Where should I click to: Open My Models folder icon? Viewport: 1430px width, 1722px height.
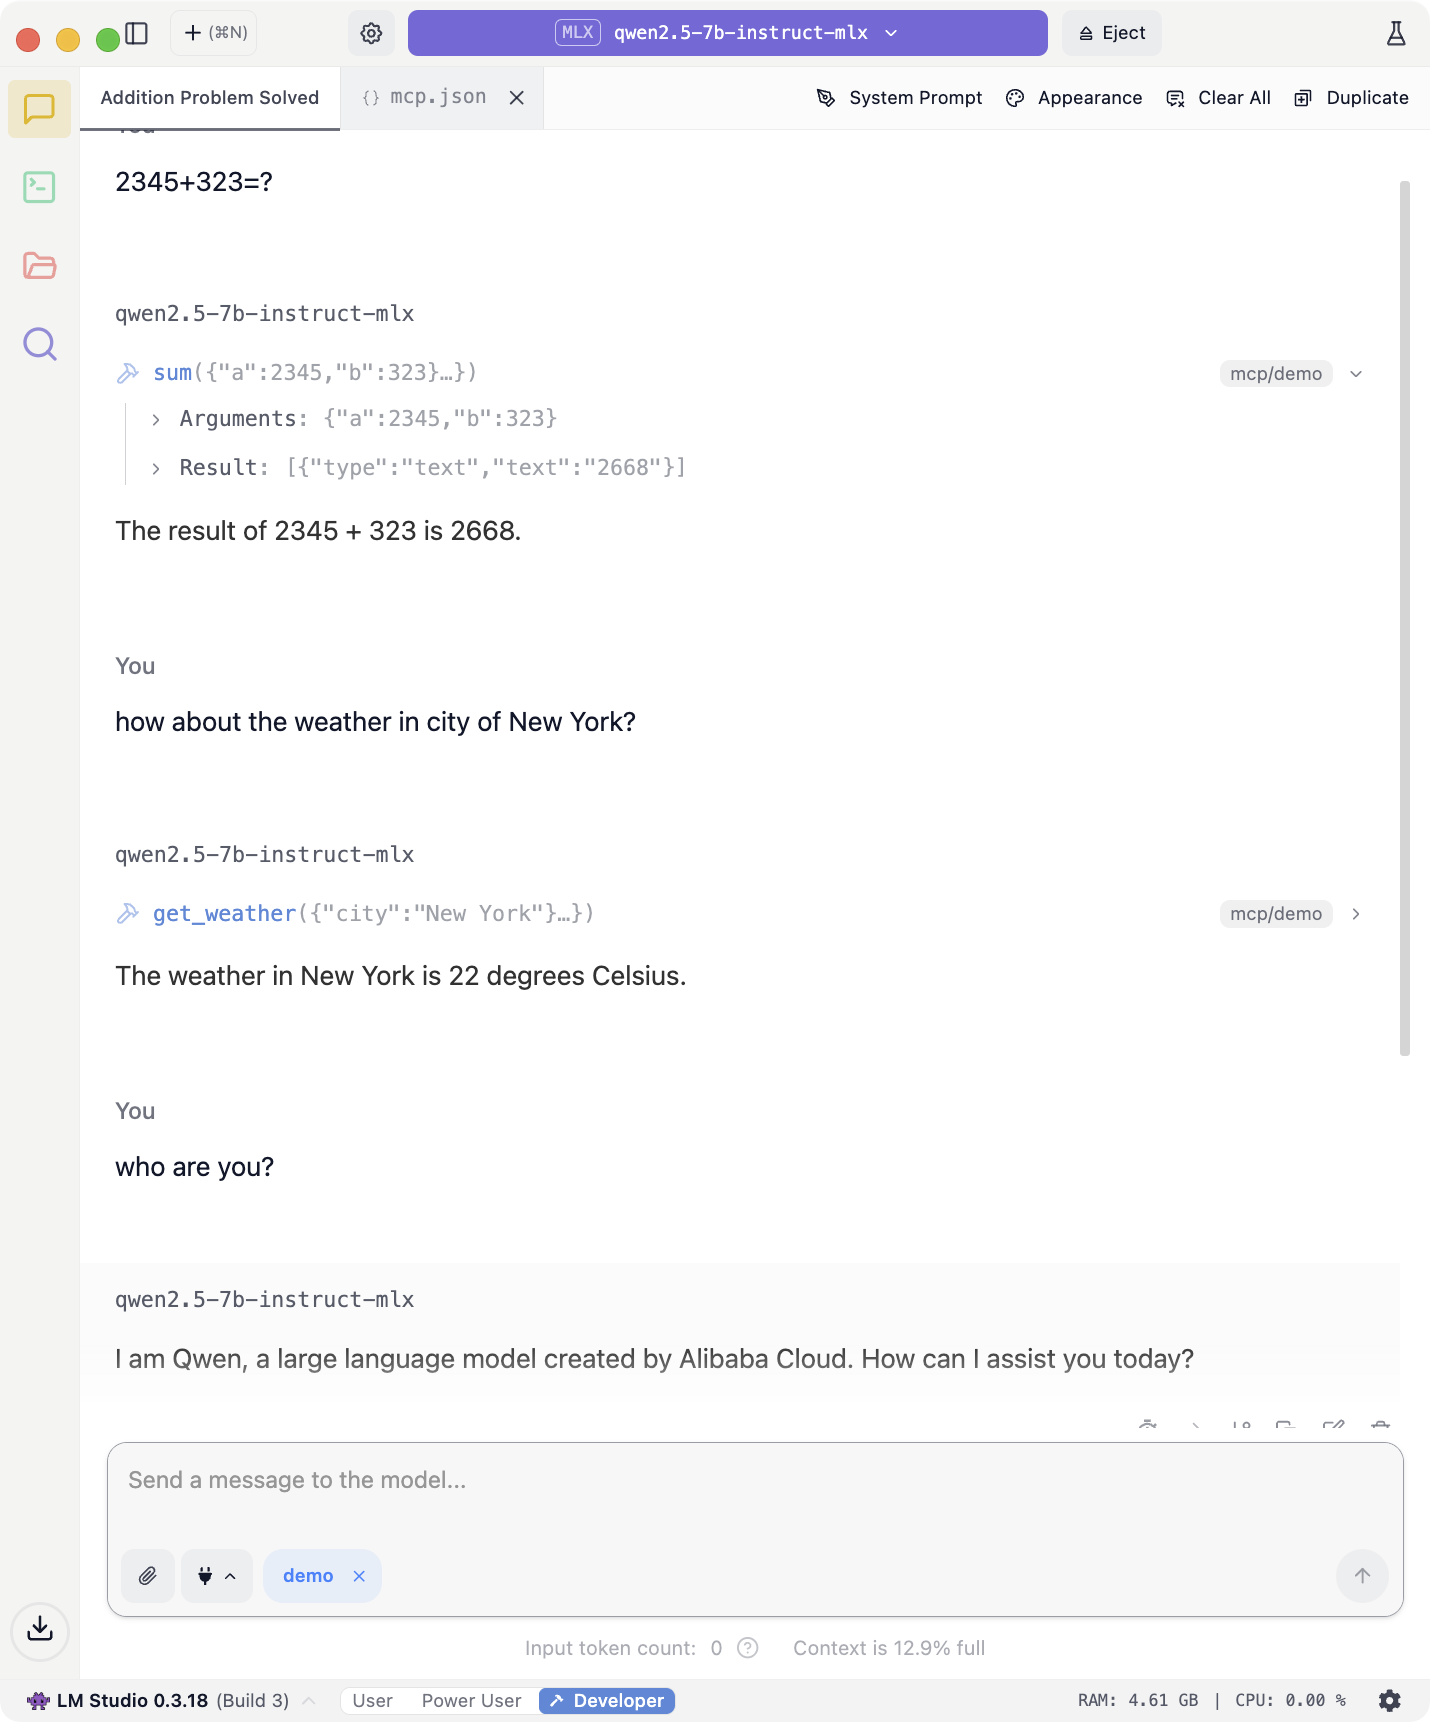[x=39, y=265]
